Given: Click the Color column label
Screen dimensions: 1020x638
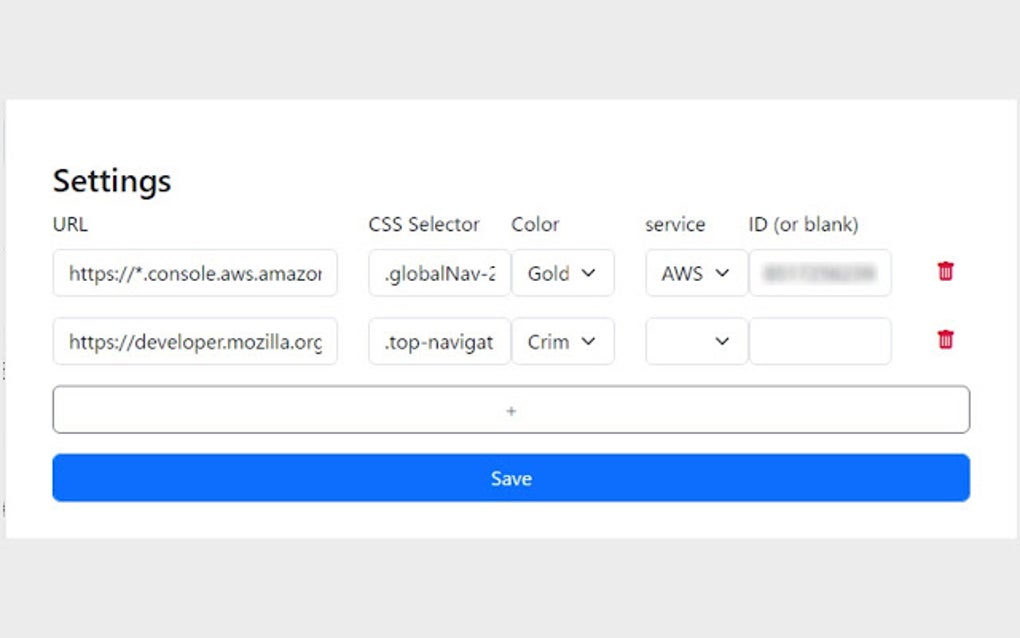Looking at the screenshot, I should pos(535,224).
